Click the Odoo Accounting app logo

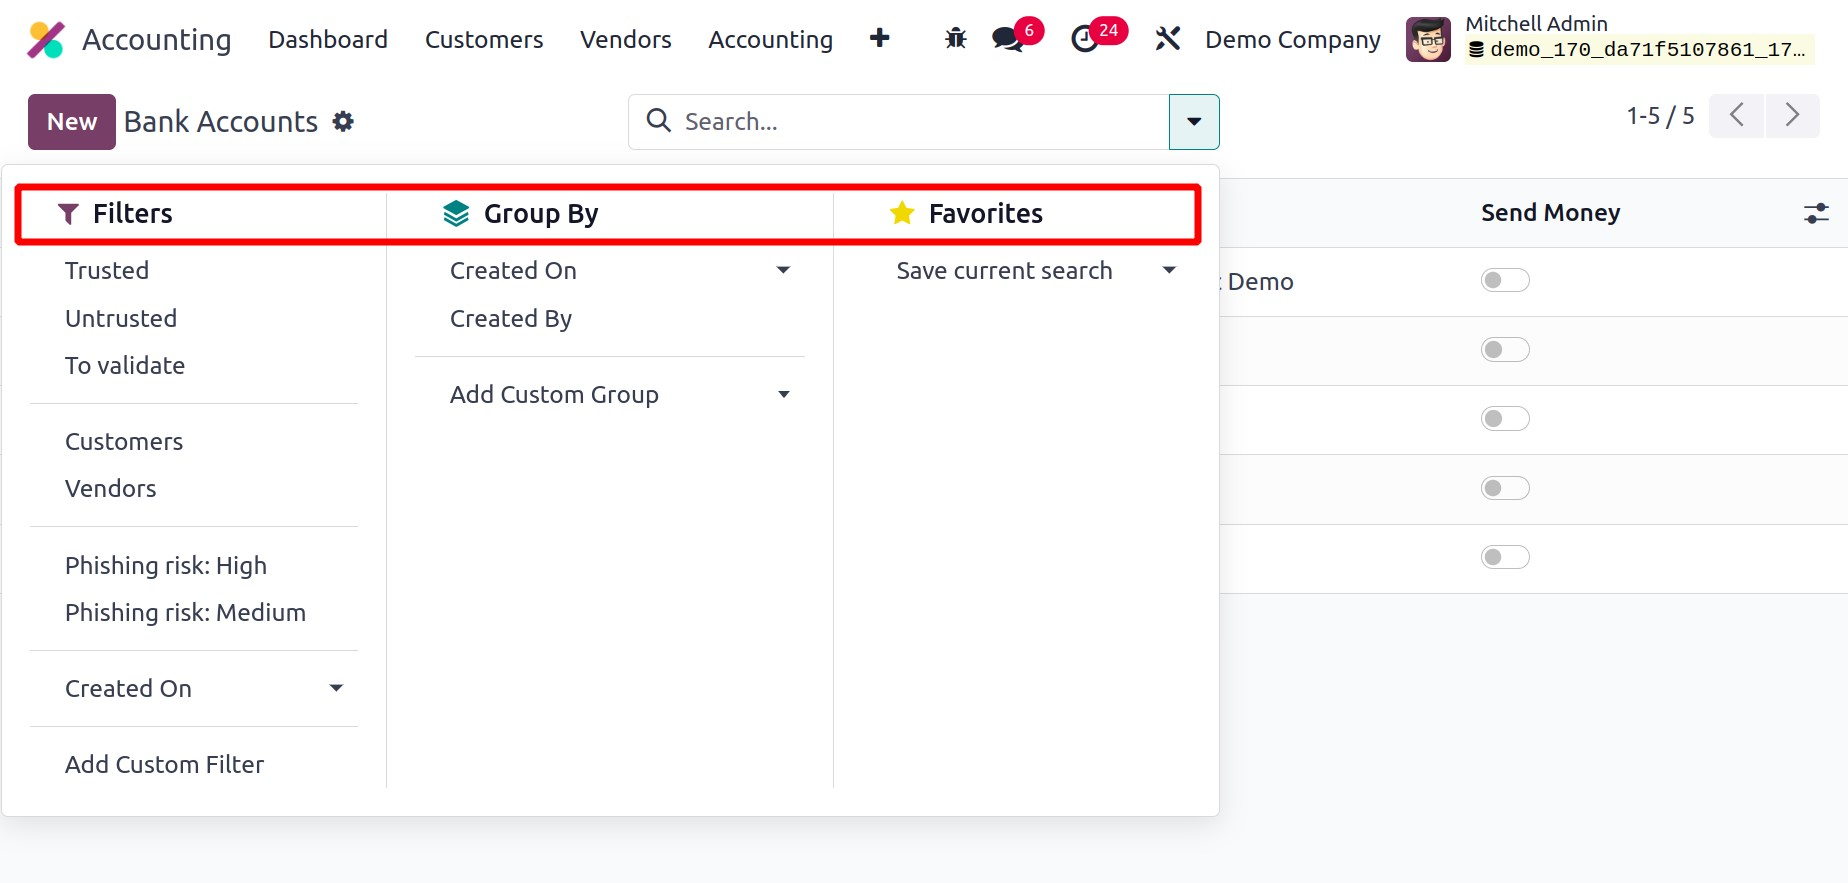pyautogui.click(x=46, y=40)
